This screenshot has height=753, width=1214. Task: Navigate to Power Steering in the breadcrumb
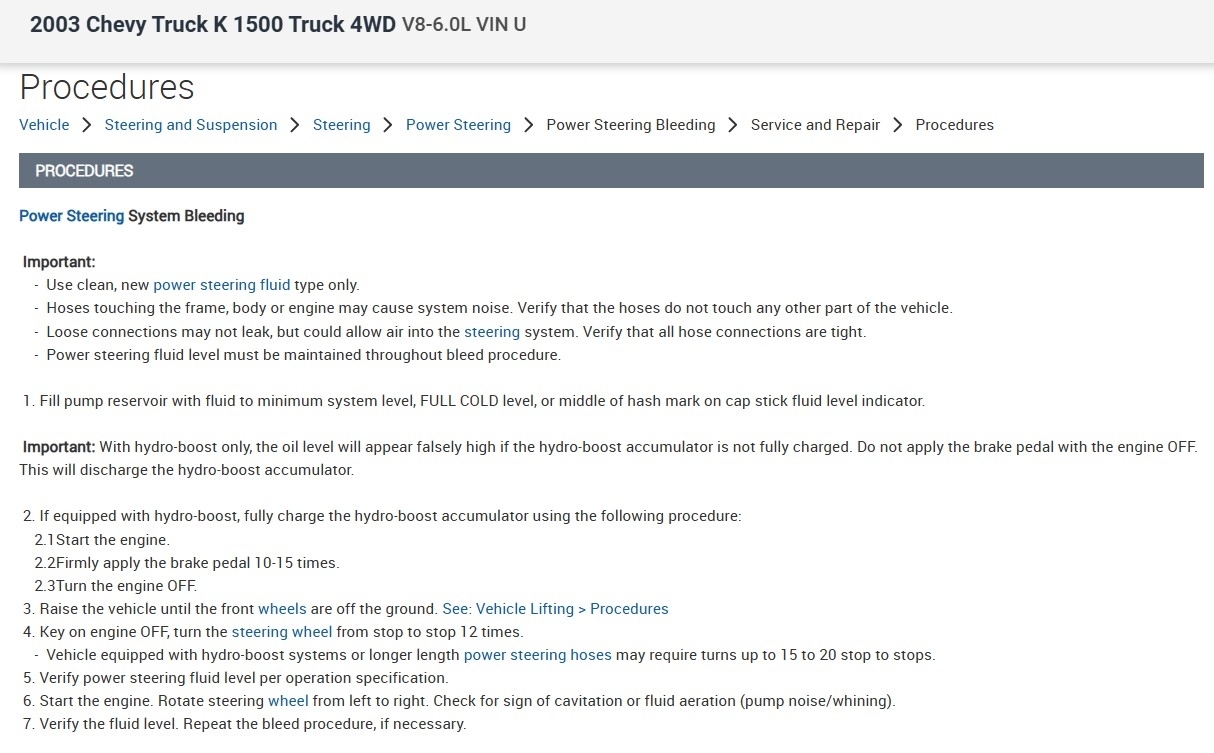[x=458, y=125]
